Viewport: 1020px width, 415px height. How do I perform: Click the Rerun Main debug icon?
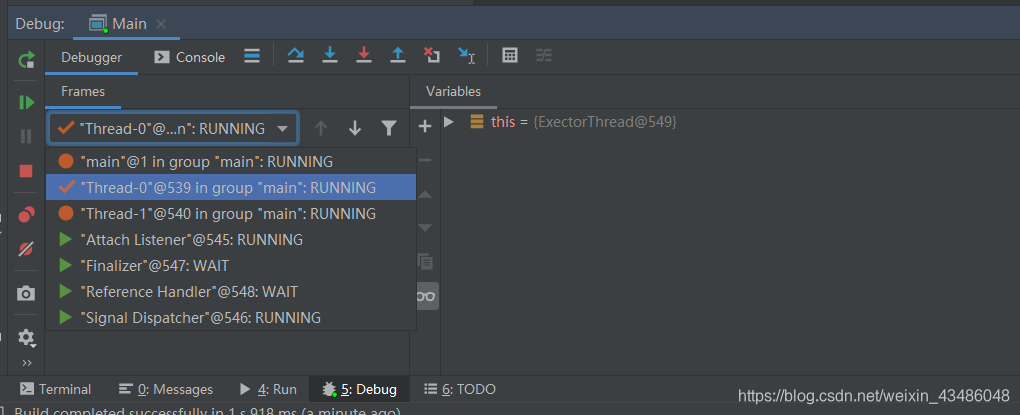pos(26,60)
